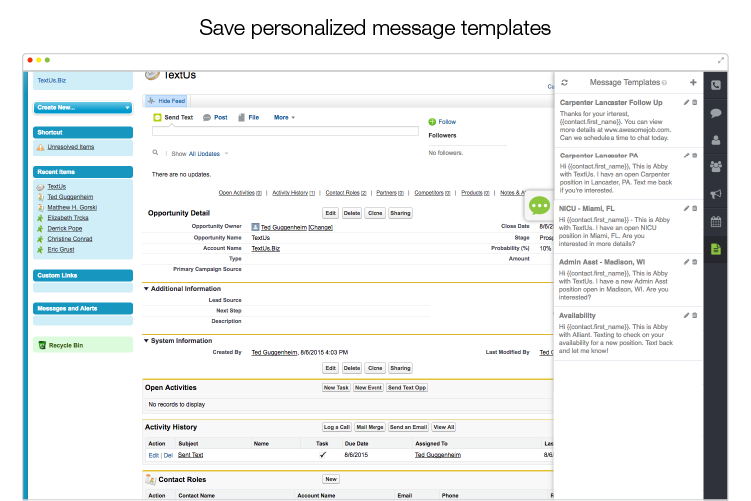Click the green Follow plus icon

[x=432, y=122]
